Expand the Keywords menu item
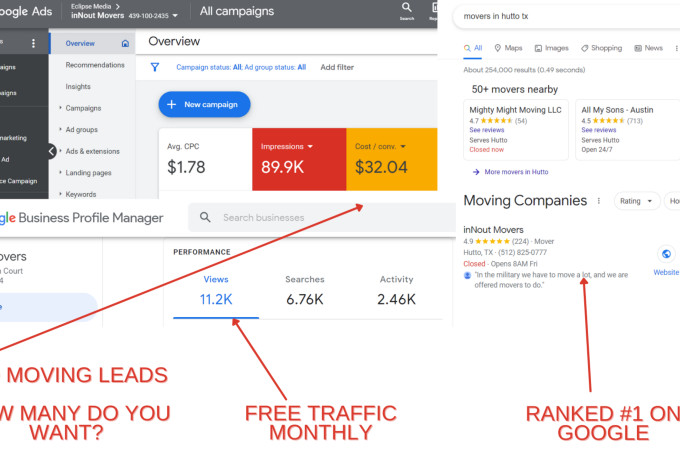 tap(61, 193)
